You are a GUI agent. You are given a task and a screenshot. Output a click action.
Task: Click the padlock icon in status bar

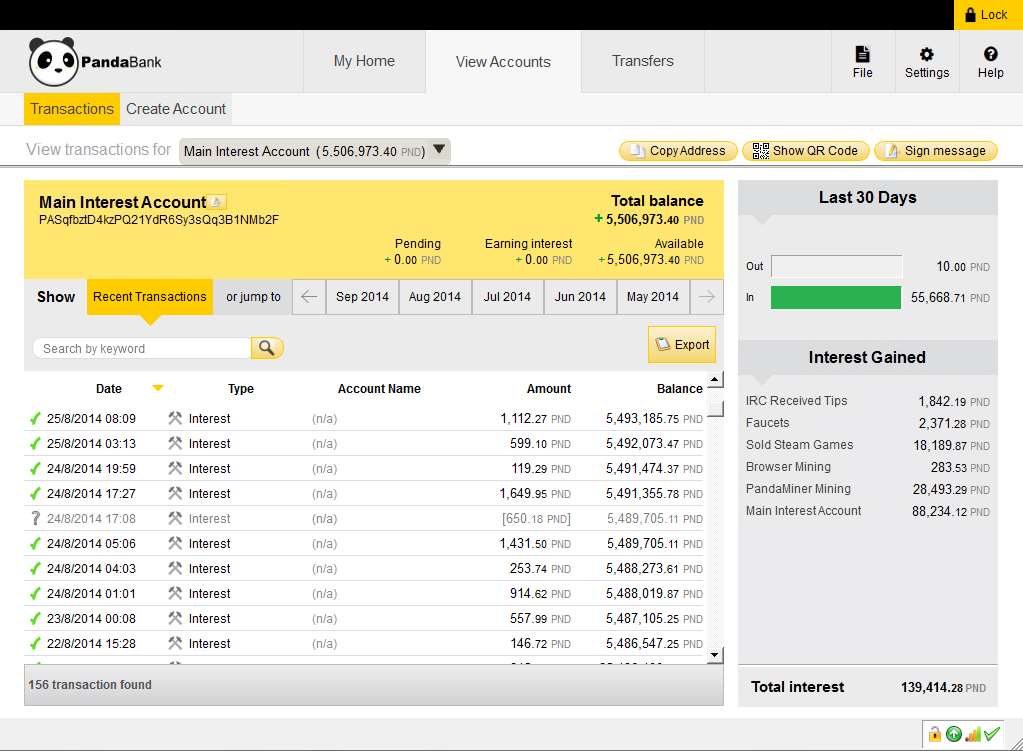click(x=934, y=734)
